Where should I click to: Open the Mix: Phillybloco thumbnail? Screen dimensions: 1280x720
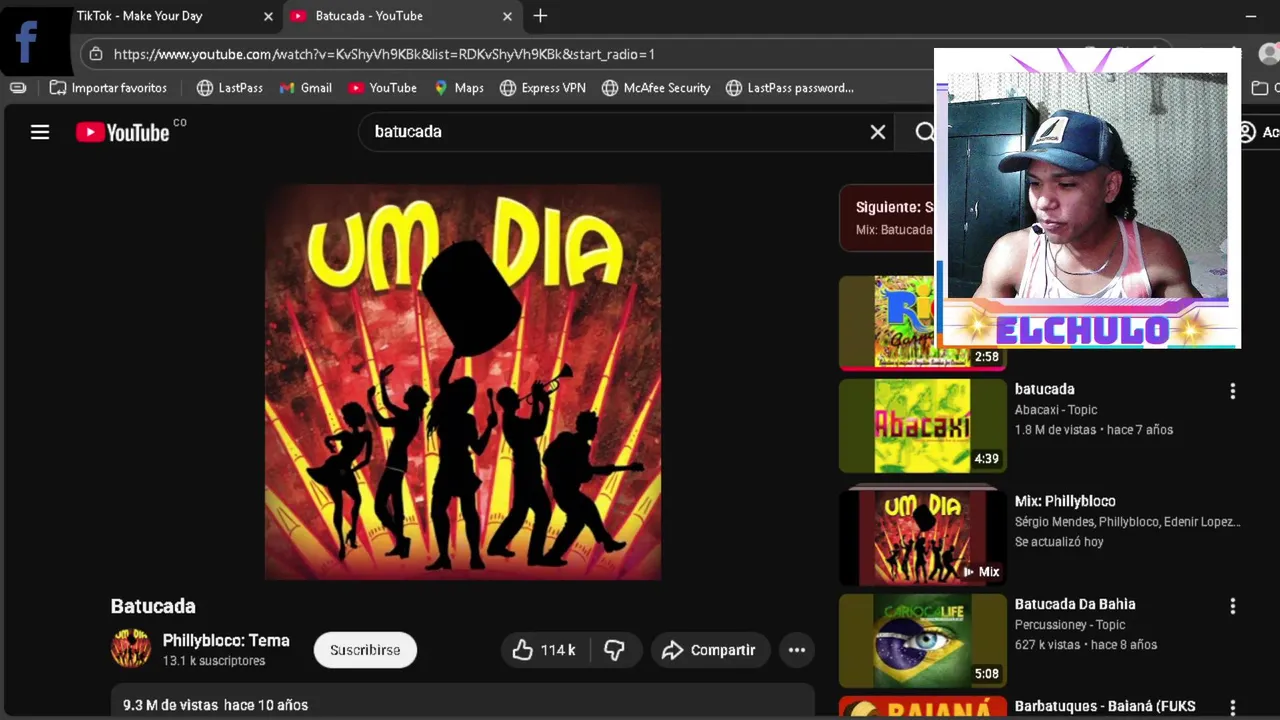click(x=923, y=537)
